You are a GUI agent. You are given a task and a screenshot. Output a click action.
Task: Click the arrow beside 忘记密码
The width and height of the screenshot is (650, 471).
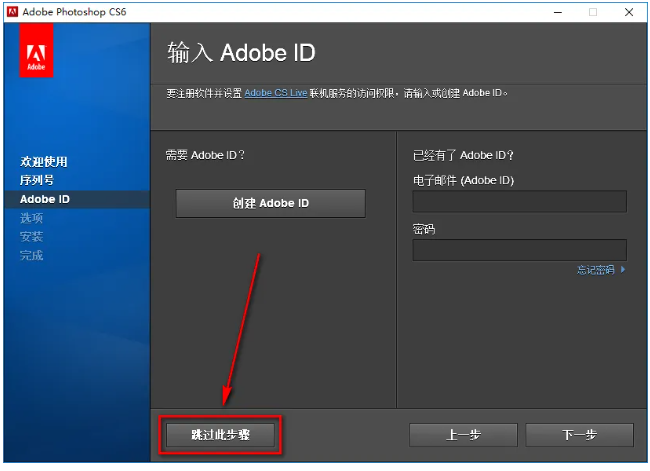pyautogui.click(x=623, y=269)
